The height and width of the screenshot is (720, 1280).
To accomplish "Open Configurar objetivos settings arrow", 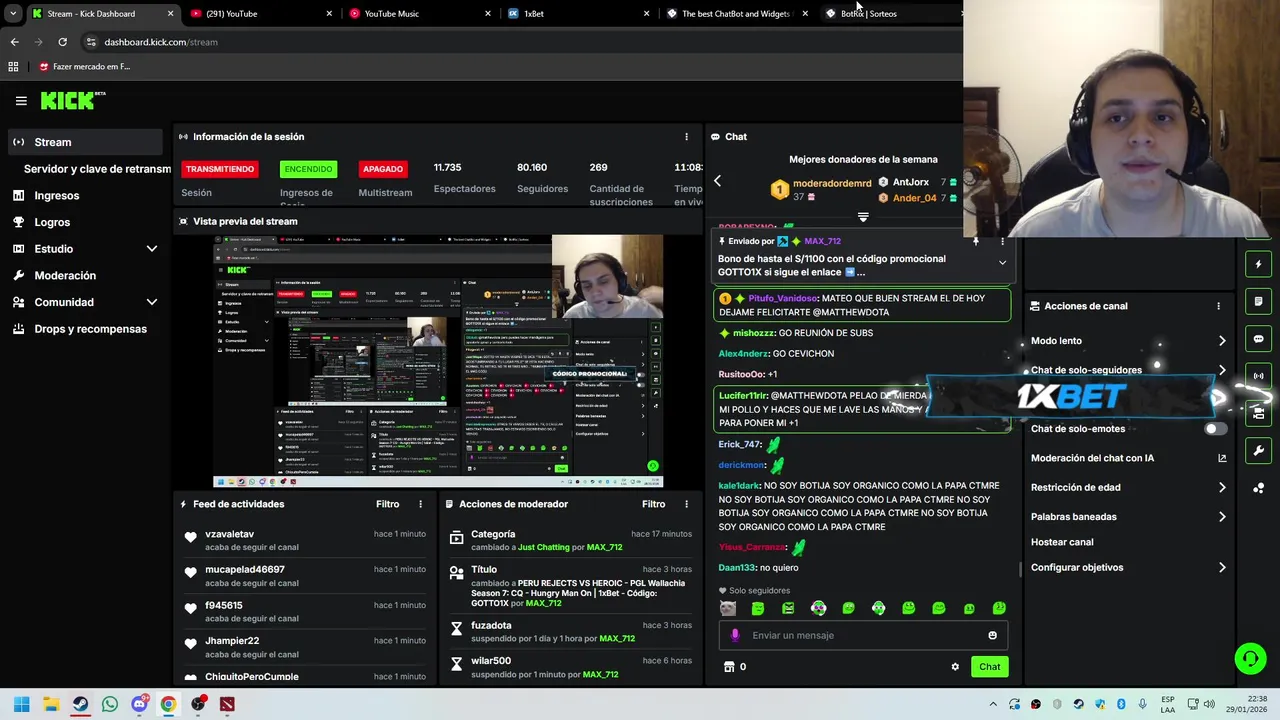I will [1222, 568].
